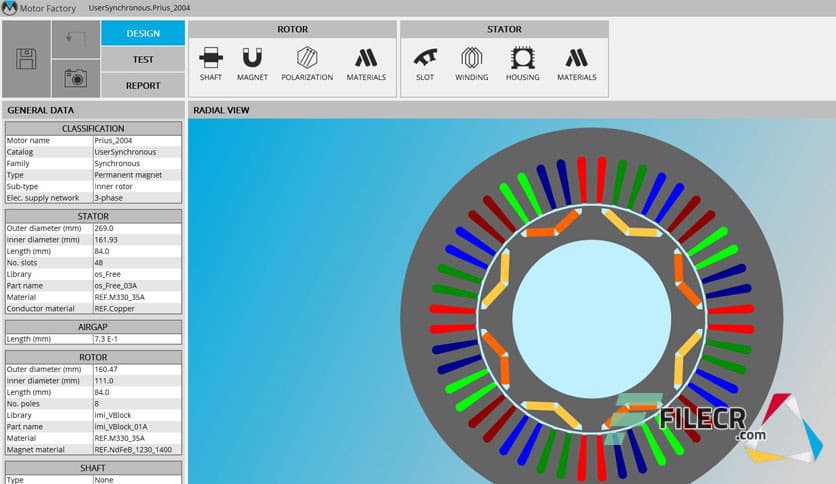This screenshot has height=484, width=836.
Task: Click the Motor Factory logo icon
Action: click(x=10, y=7)
